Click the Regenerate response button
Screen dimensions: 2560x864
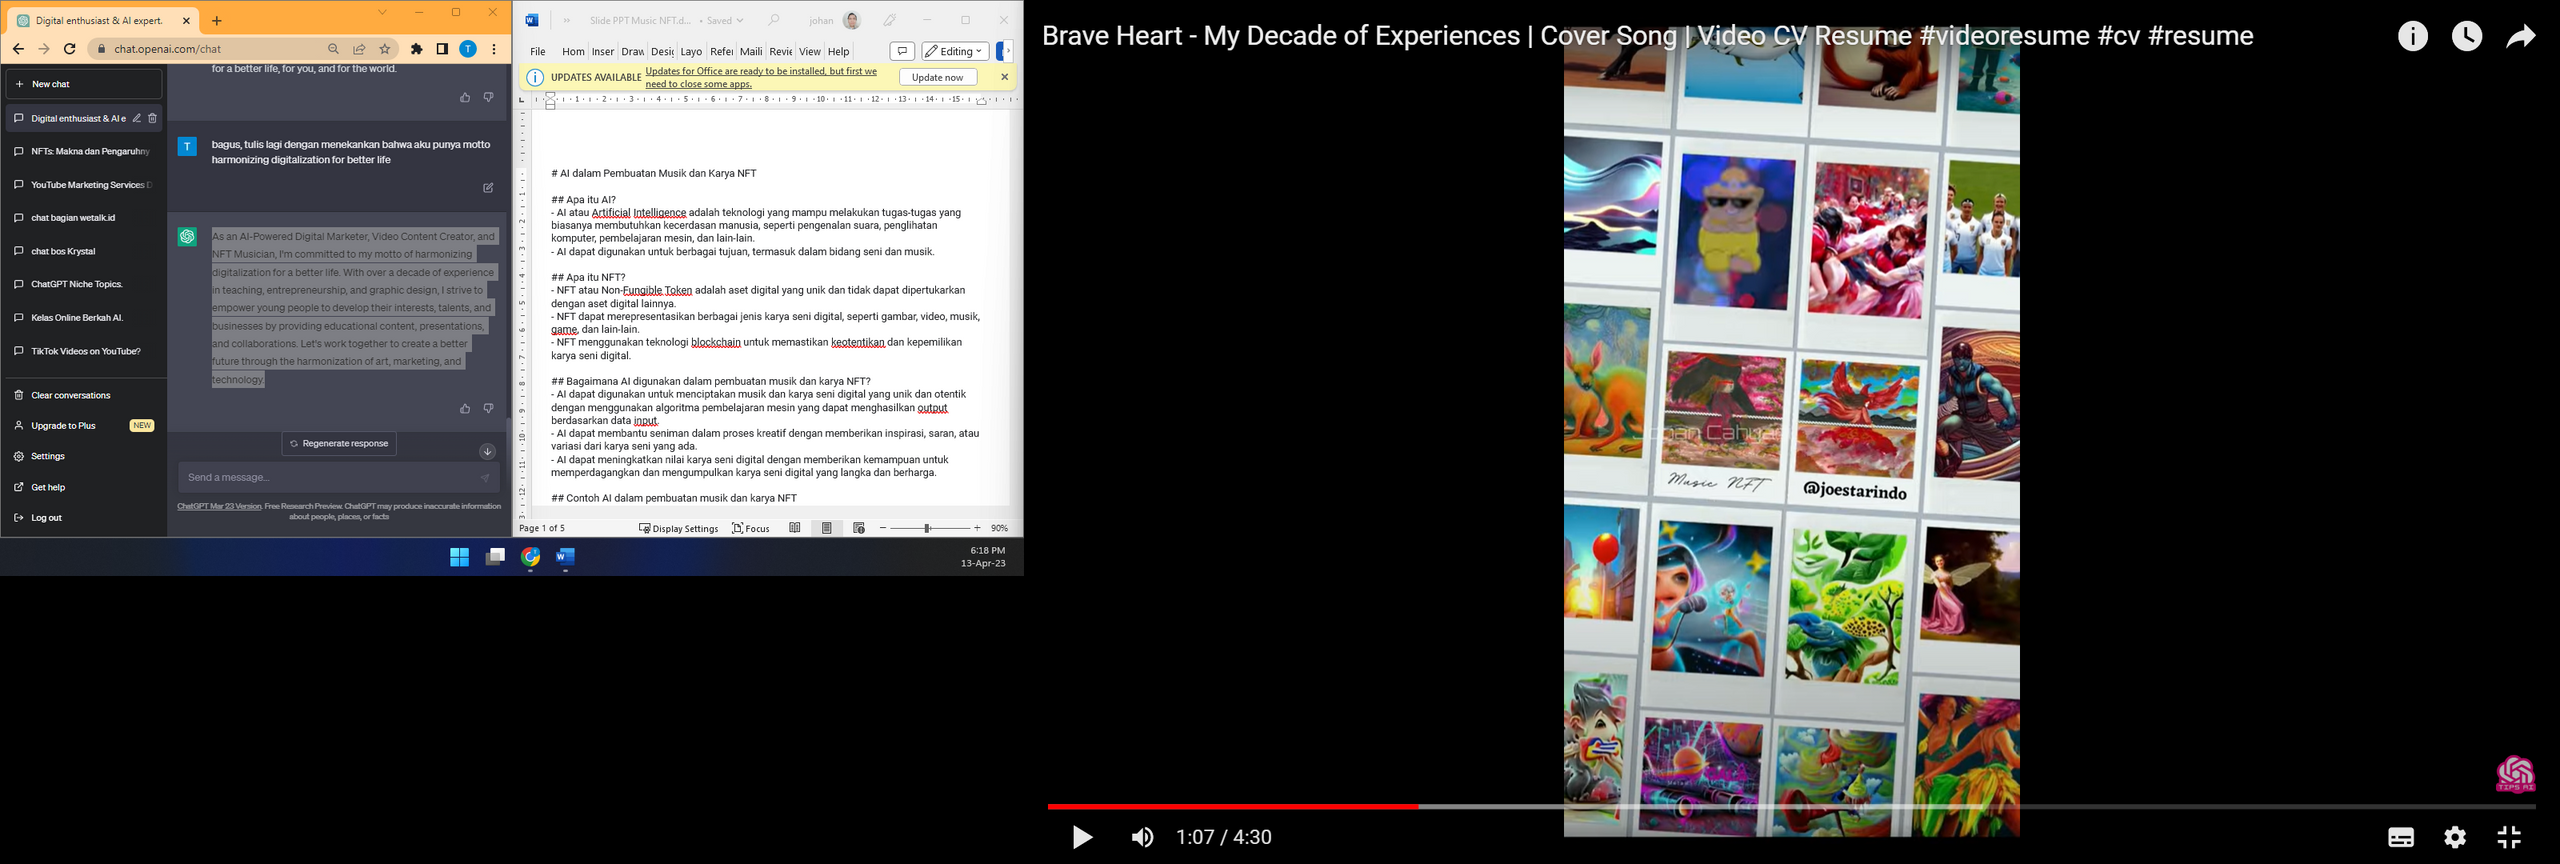(339, 443)
